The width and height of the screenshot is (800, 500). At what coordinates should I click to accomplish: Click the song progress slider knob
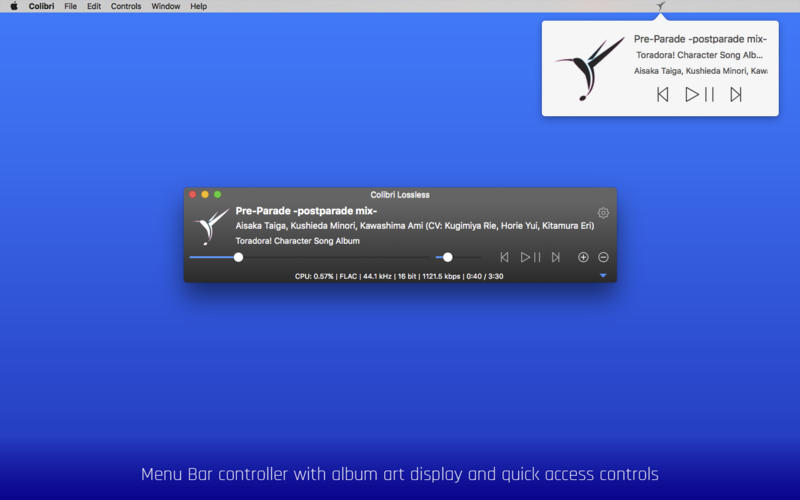(x=238, y=257)
